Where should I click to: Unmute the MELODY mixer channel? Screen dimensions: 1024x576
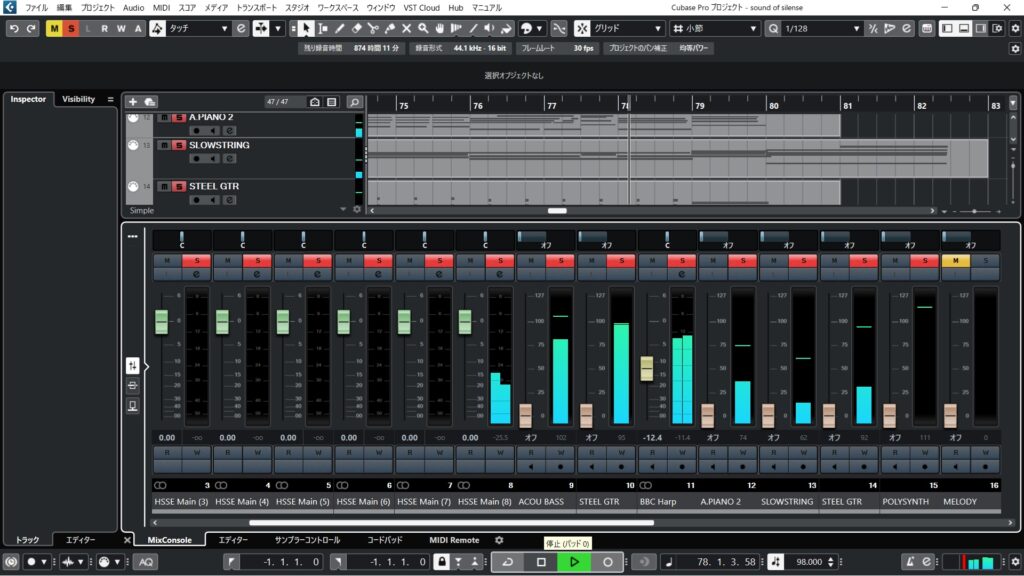(954, 261)
